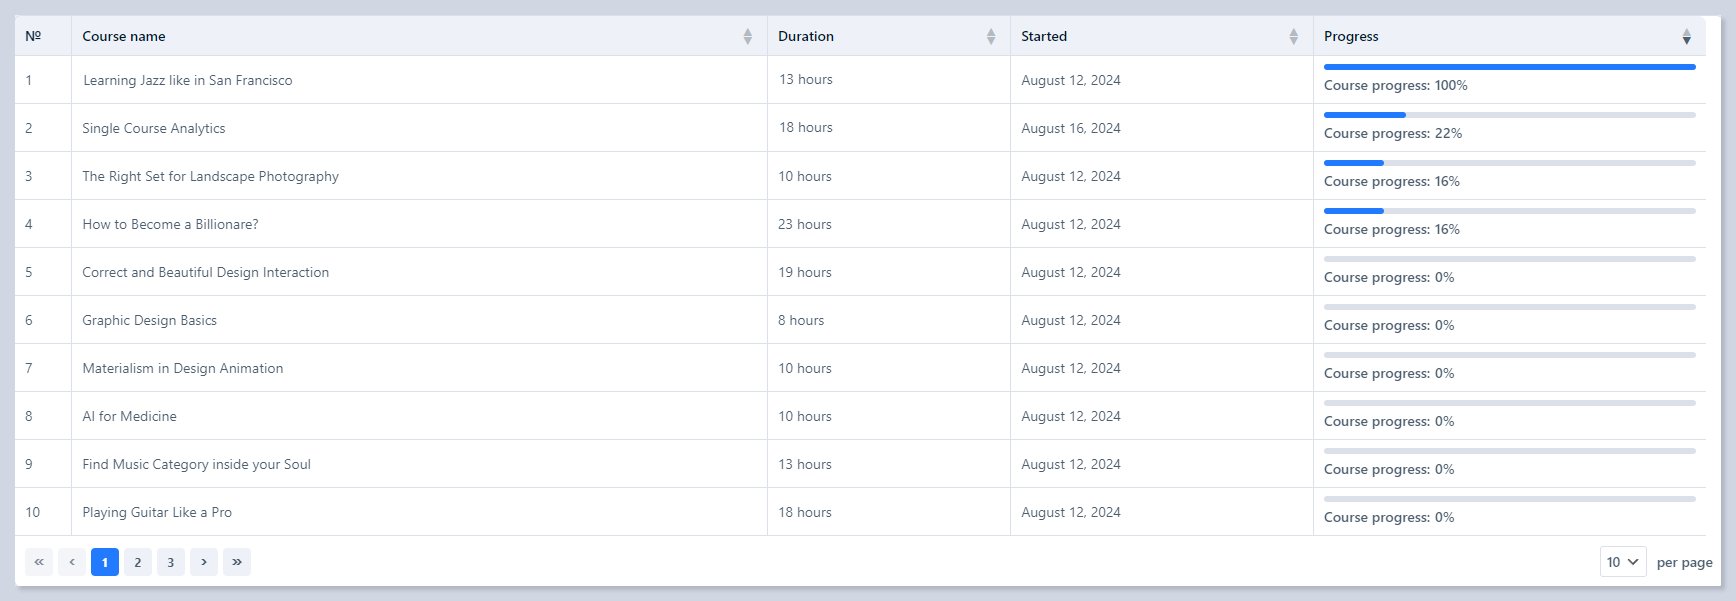The image size is (1736, 601).
Task: Jump to last page with double-right arrow
Action: point(237,562)
